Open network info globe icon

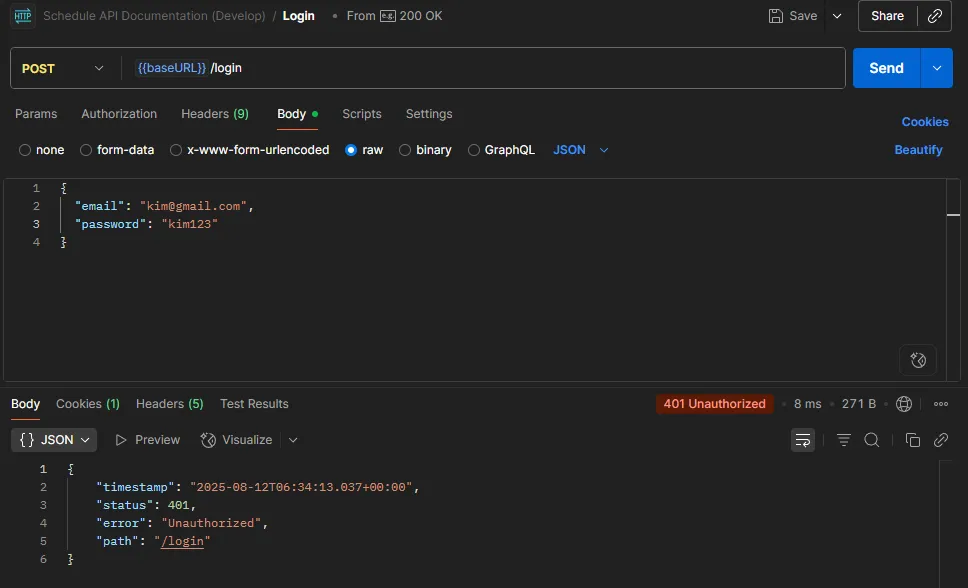[x=904, y=404]
